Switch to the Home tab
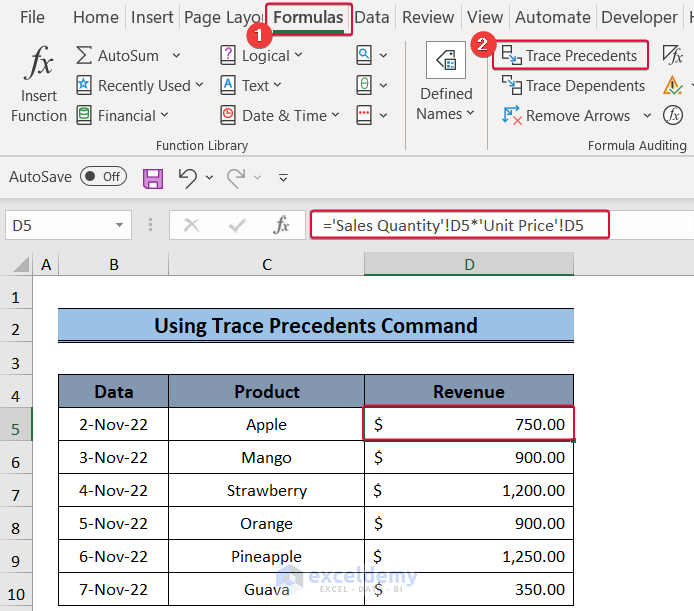The height and width of the screenshot is (611, 694). point(96,17)
